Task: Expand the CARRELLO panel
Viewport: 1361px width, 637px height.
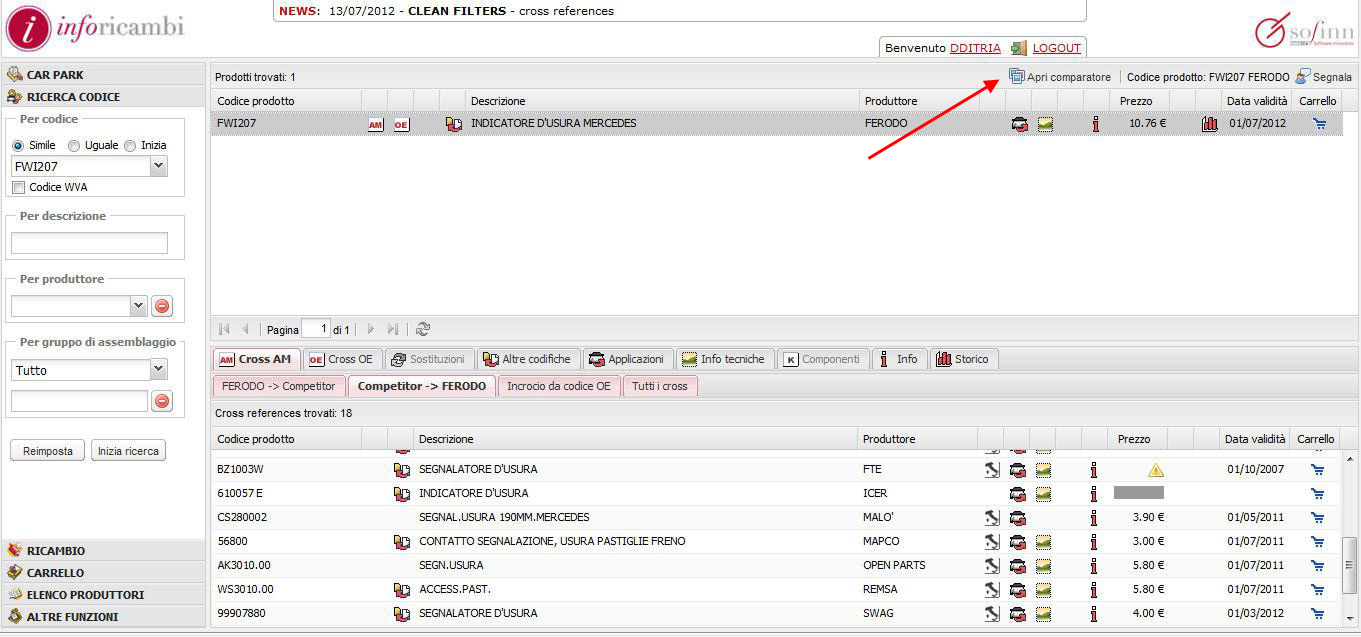Action: click(x=103, y=573)
